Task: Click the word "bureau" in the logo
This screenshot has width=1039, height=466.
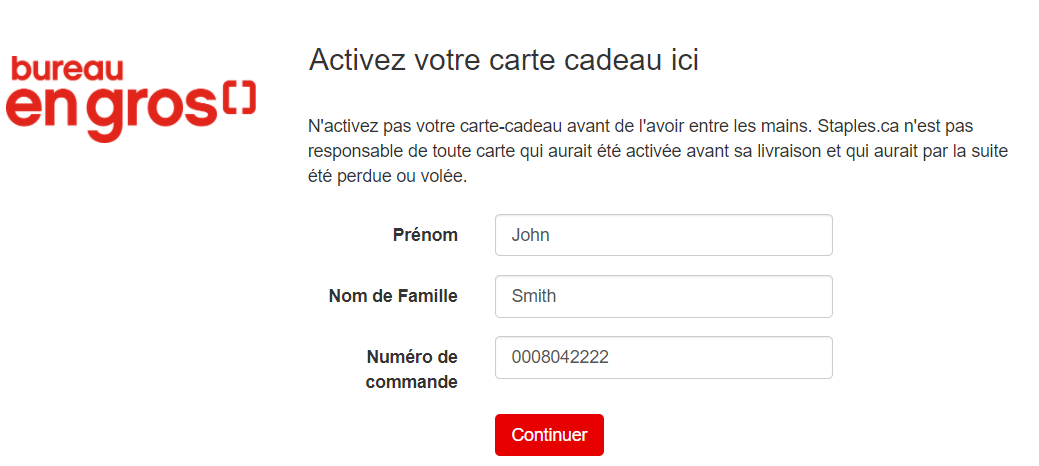Action: (x=67, y=69)
